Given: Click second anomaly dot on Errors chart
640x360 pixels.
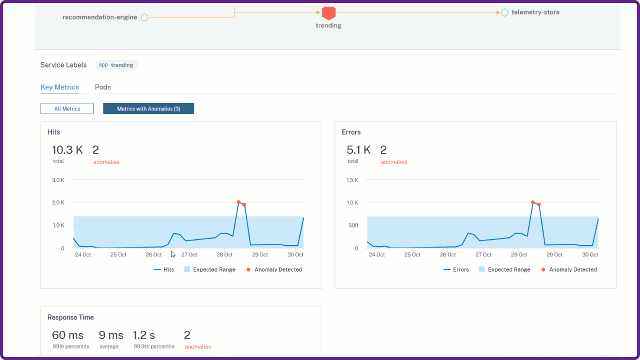Looking at the screenshot, I should (x=539, y=204).
